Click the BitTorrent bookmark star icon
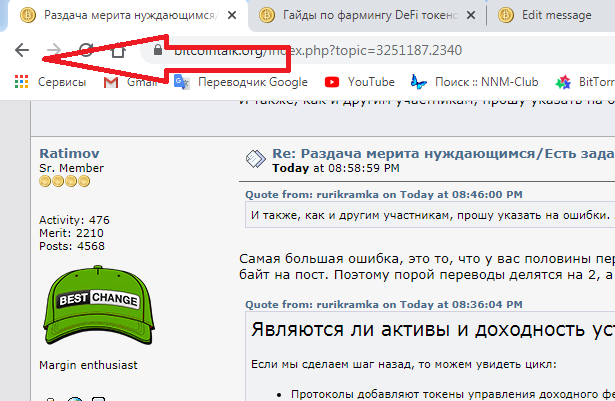615x401 pixels. (x=563, y=82)
